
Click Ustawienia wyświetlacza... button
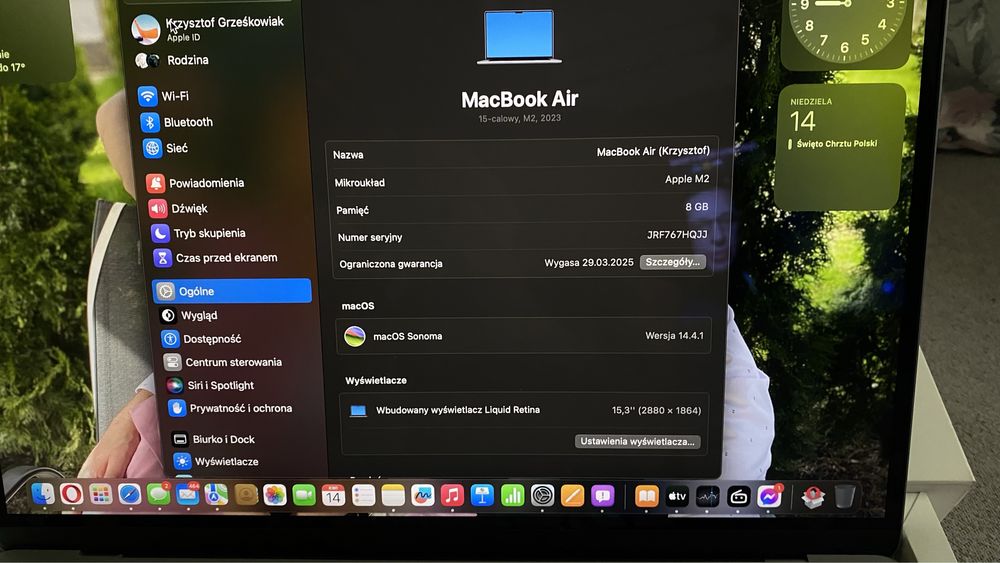(637, 441)
